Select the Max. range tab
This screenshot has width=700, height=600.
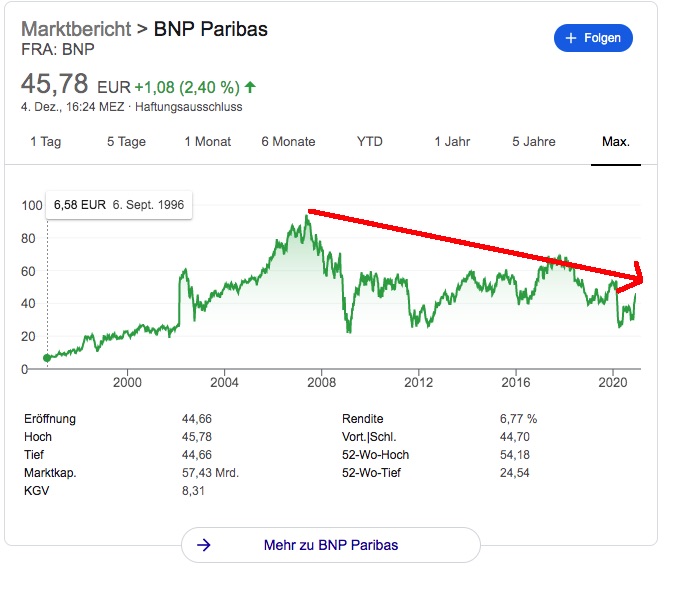coord(615,142)
